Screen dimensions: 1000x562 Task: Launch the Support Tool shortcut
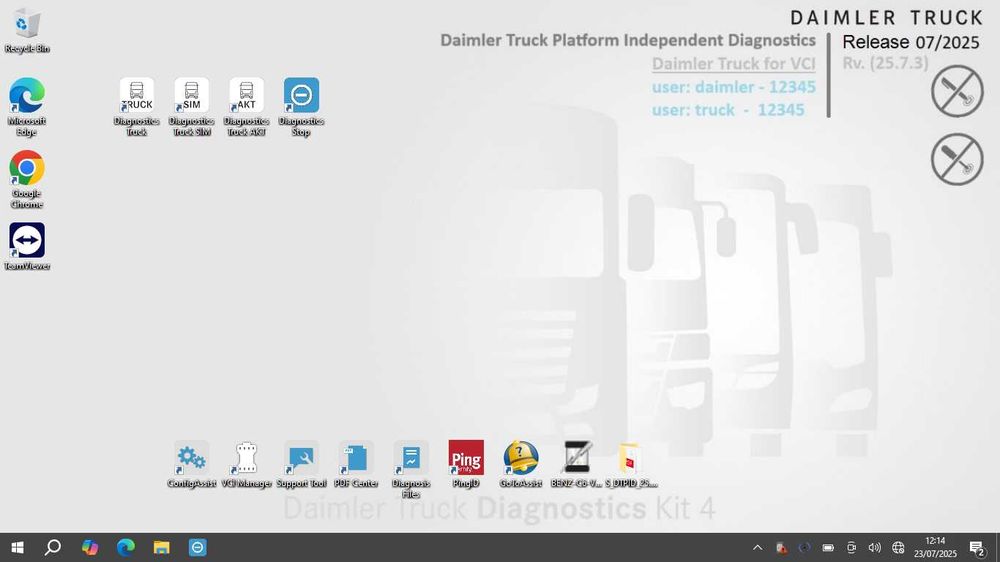pos(301,464)
